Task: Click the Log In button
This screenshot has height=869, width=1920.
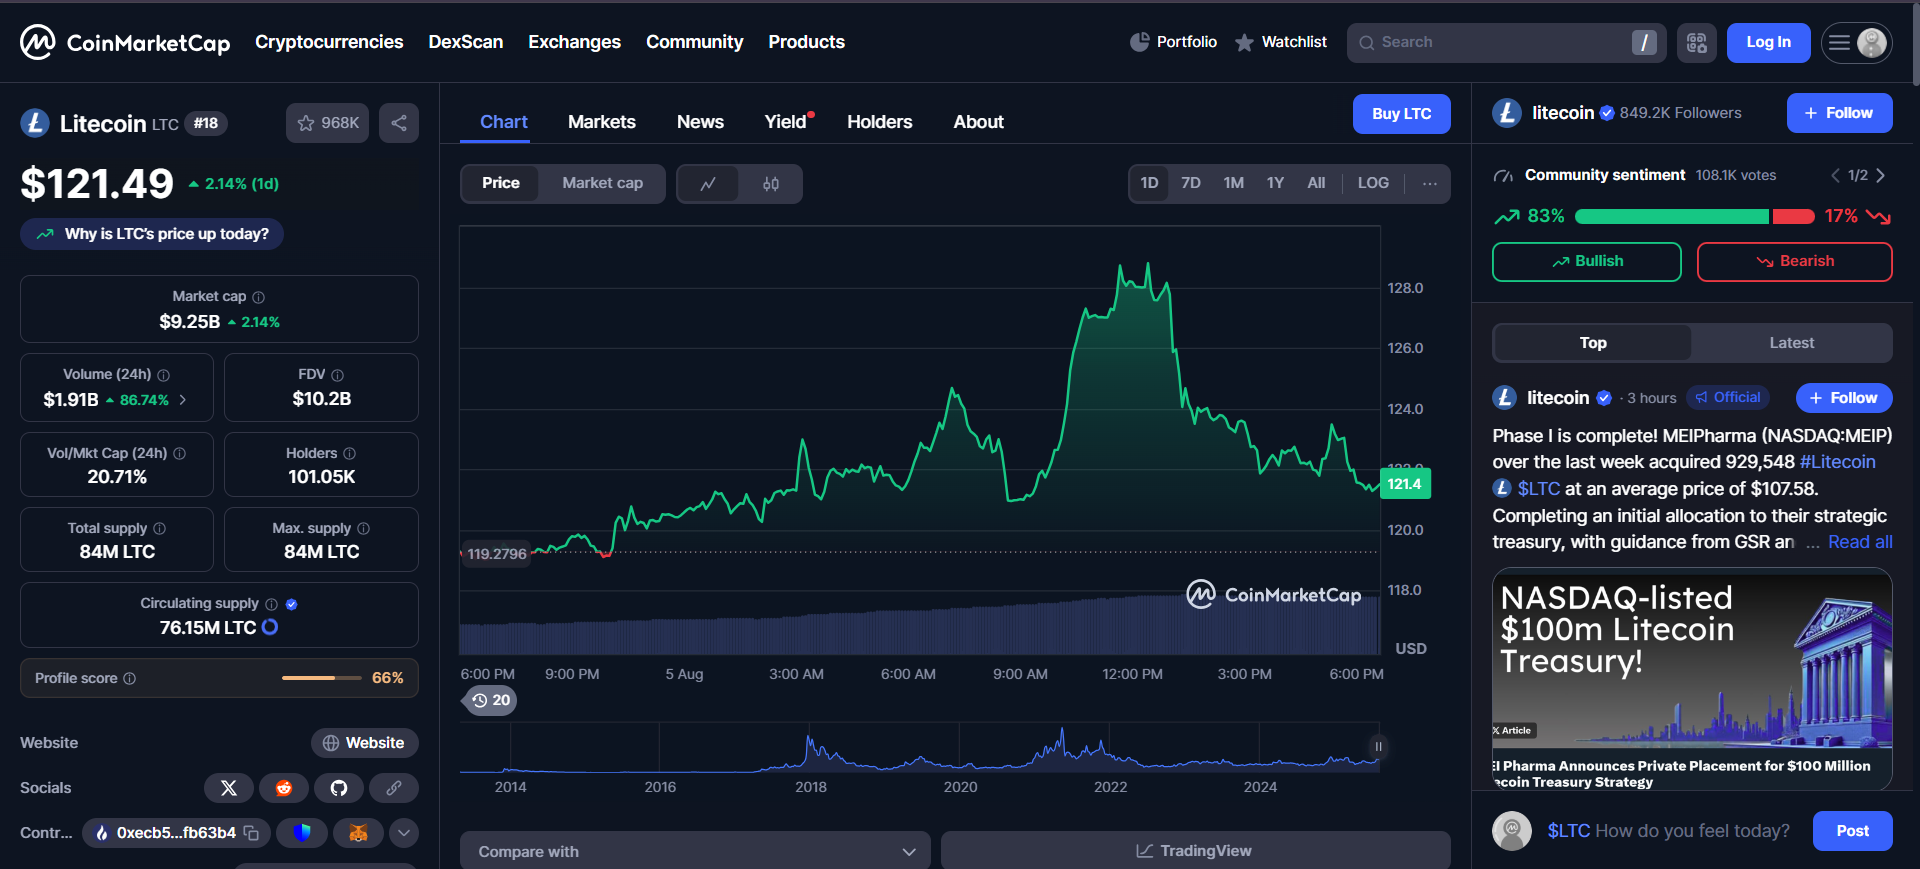Action: [1768, 43]
